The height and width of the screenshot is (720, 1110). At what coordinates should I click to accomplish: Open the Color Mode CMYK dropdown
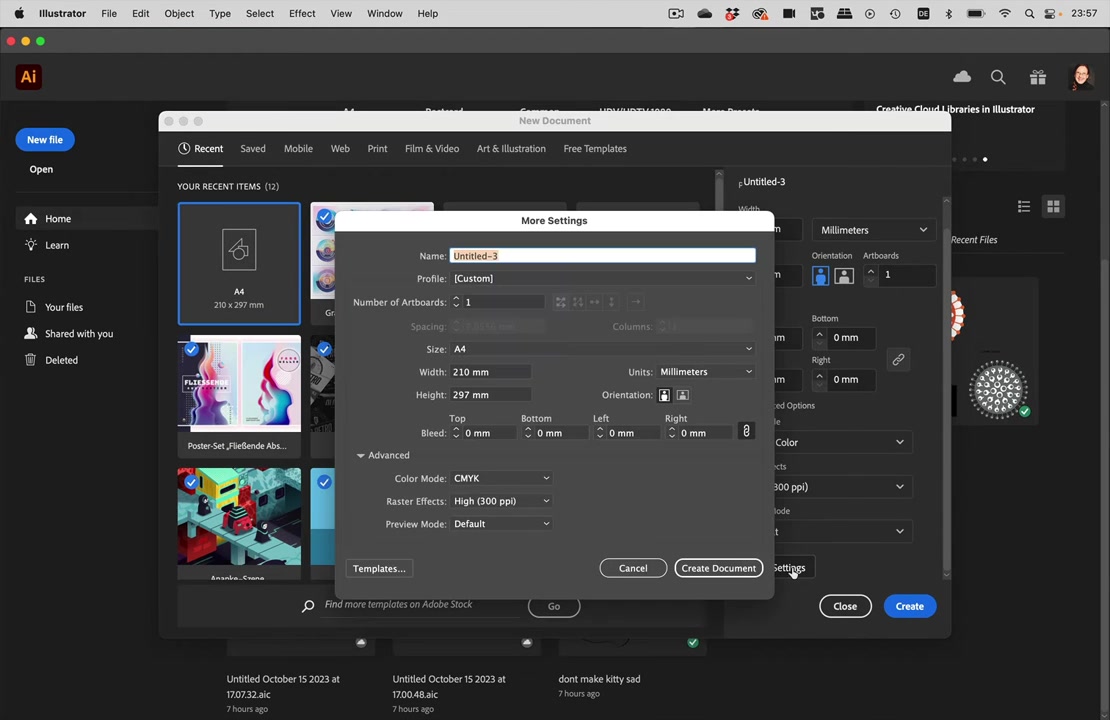click(501, 479)
